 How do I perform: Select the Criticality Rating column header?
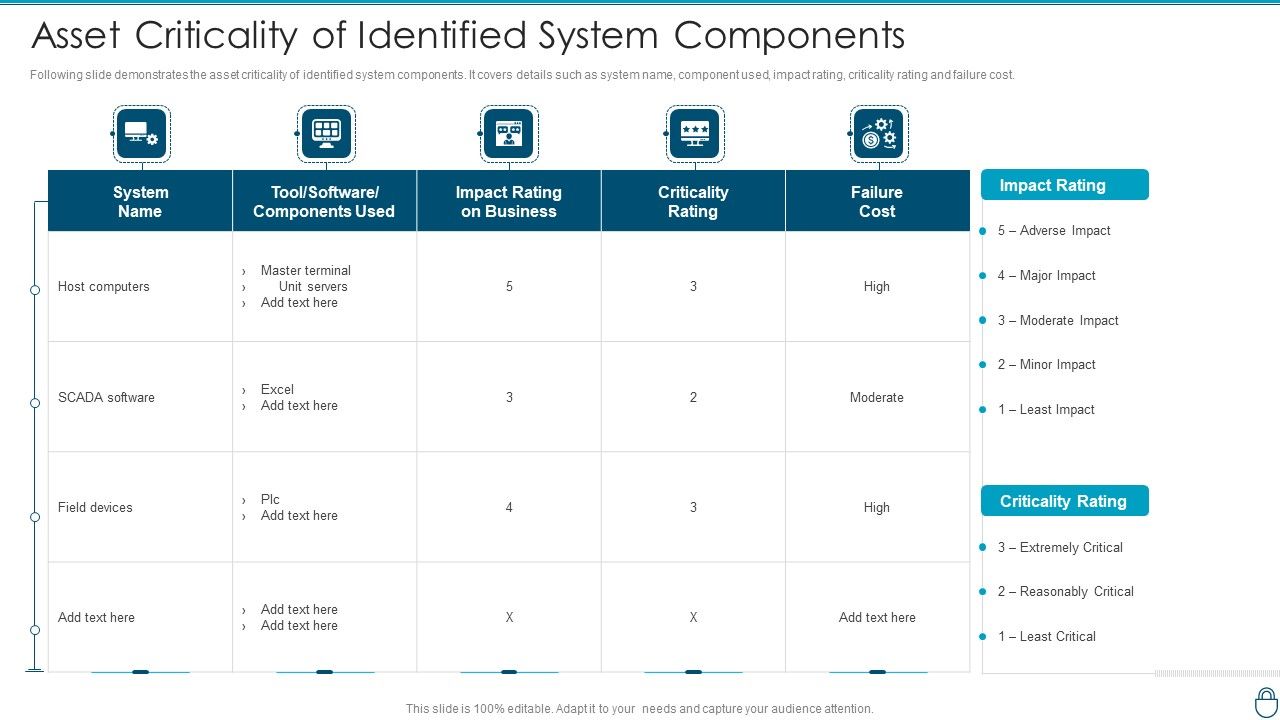tap(693, 201)
